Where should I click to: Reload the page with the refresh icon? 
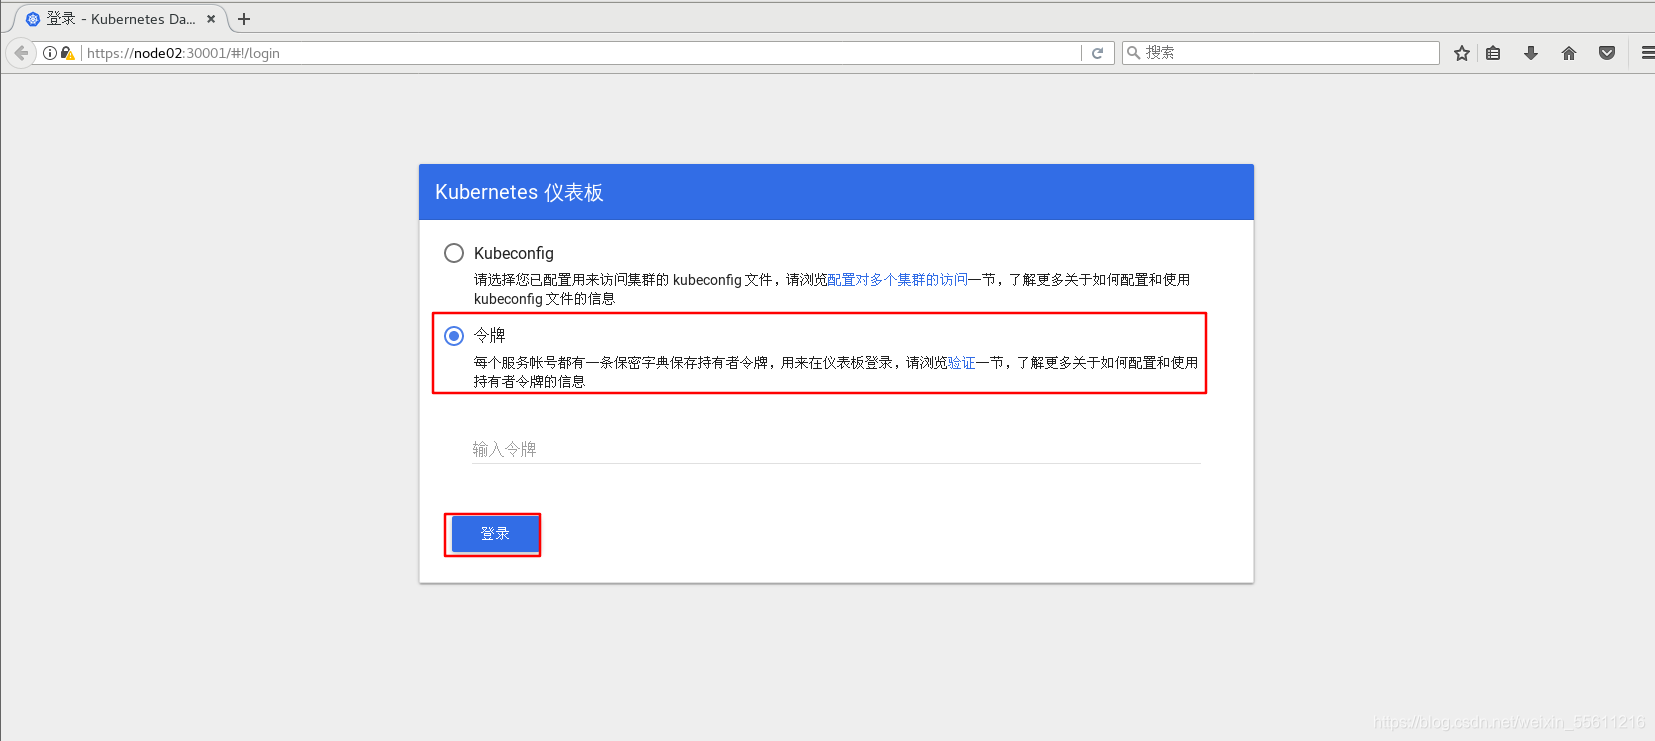(x=1097, y=53)
